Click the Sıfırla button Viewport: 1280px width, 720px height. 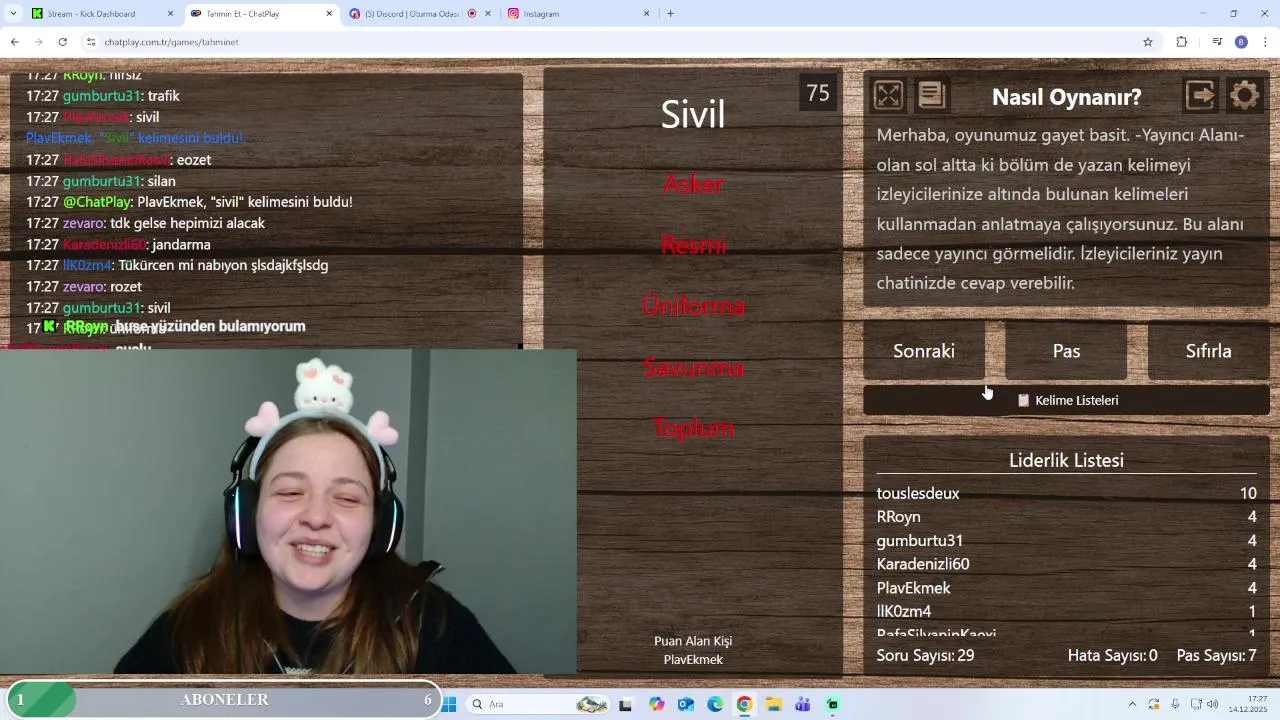(x=1208, y=351)
